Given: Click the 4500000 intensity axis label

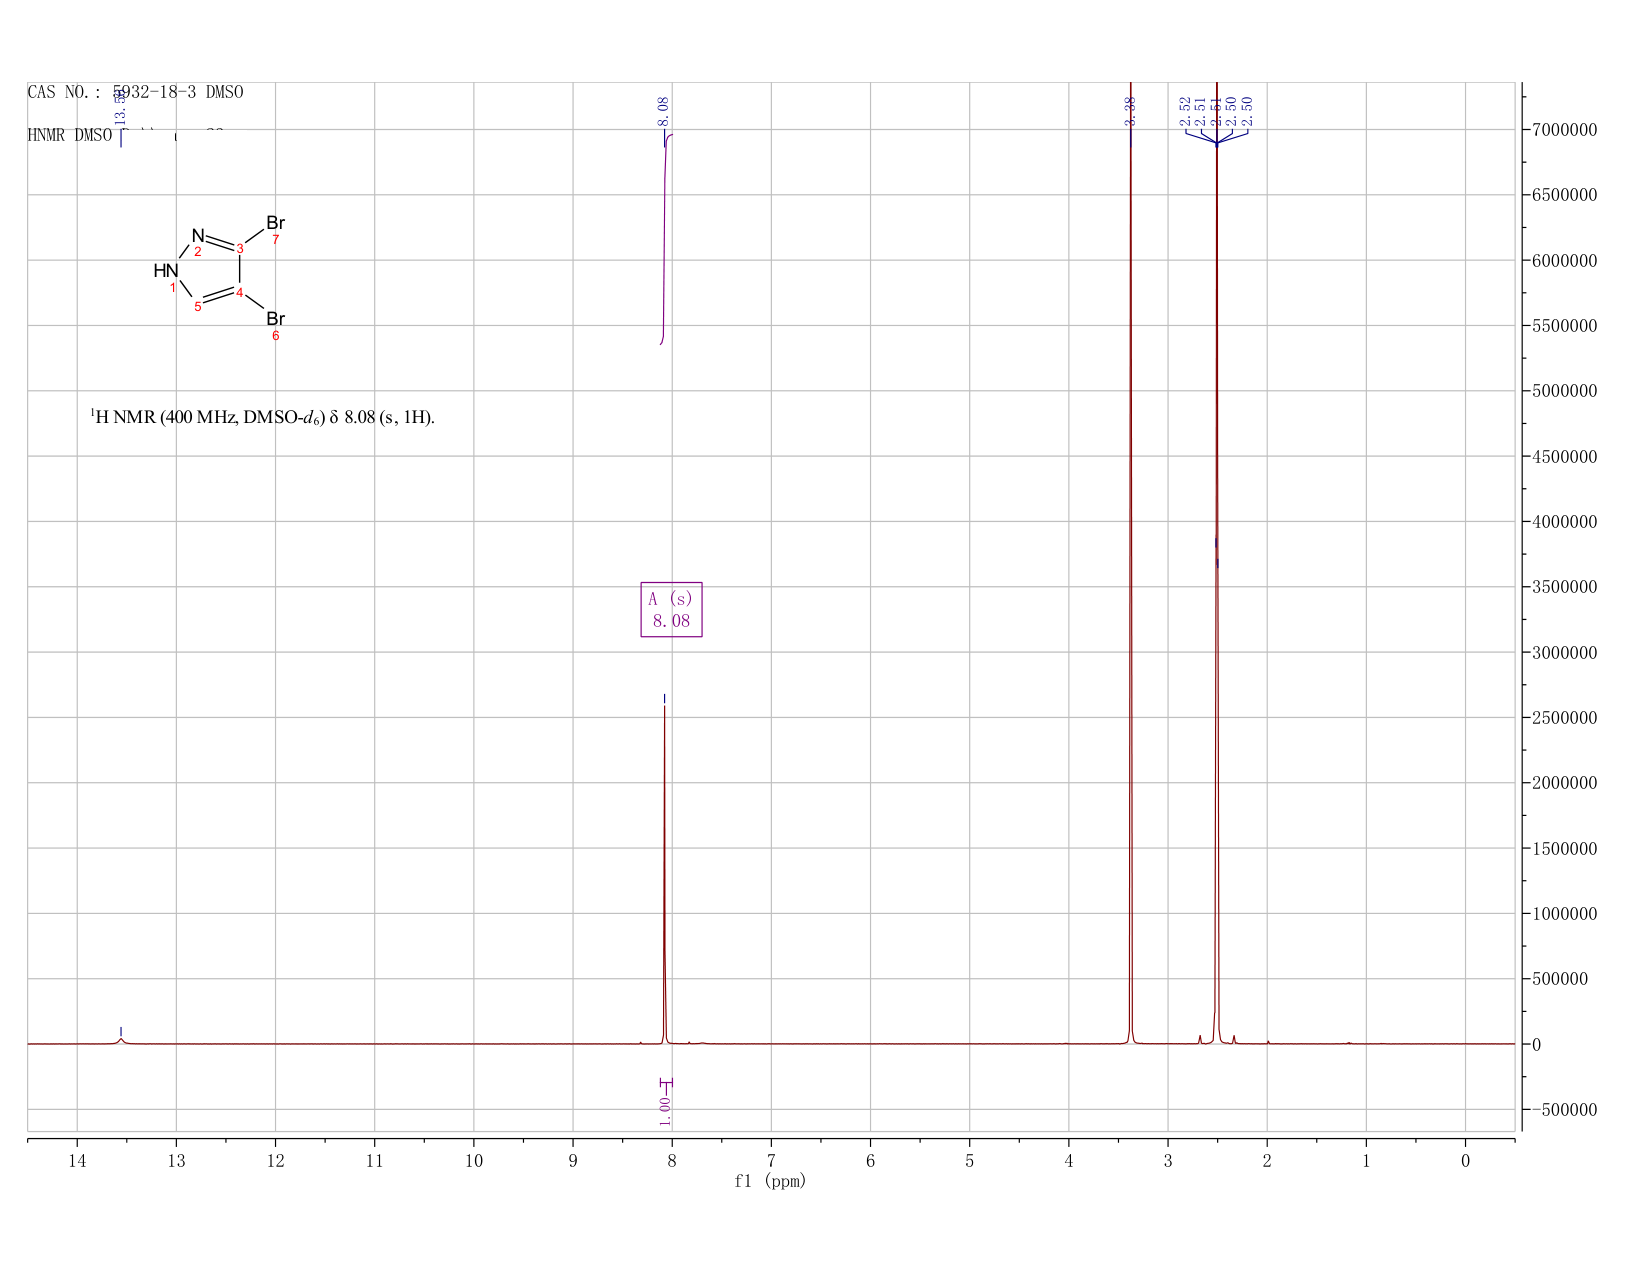Looking at the screenshot, I should 1564,457.
